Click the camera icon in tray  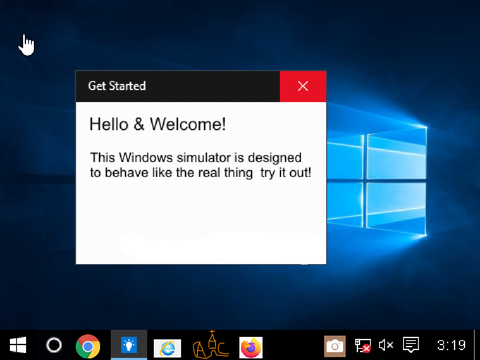[x=335, y=346]
